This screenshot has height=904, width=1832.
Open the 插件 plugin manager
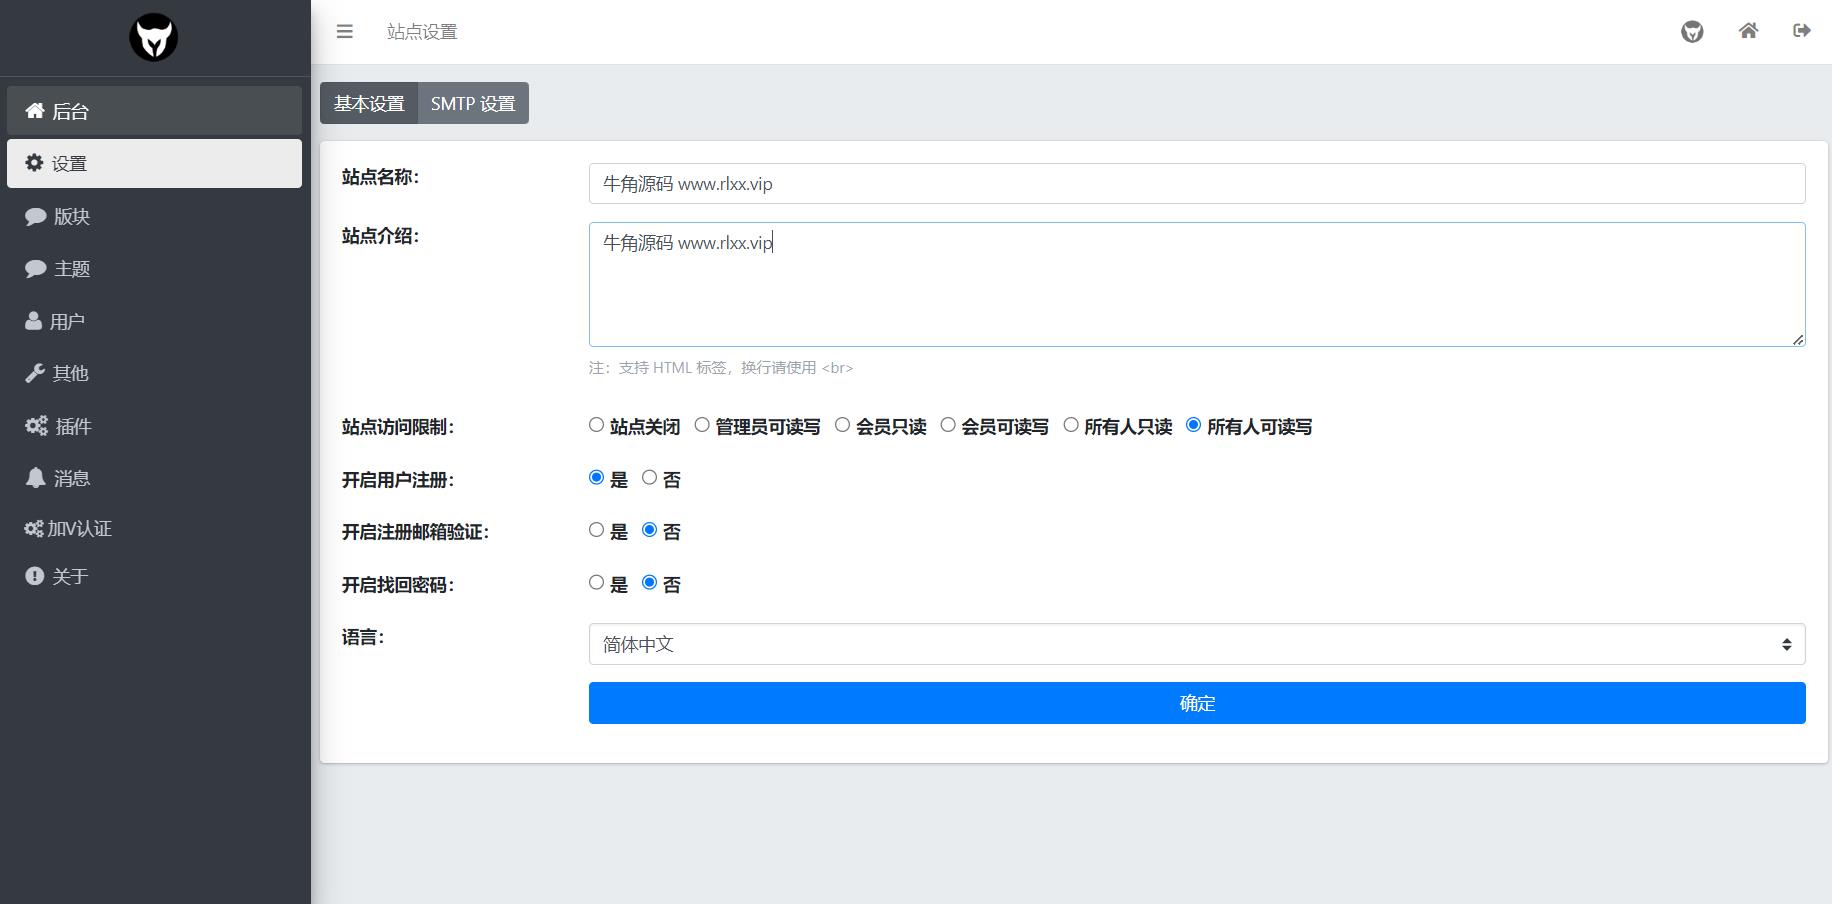point(70,425)
